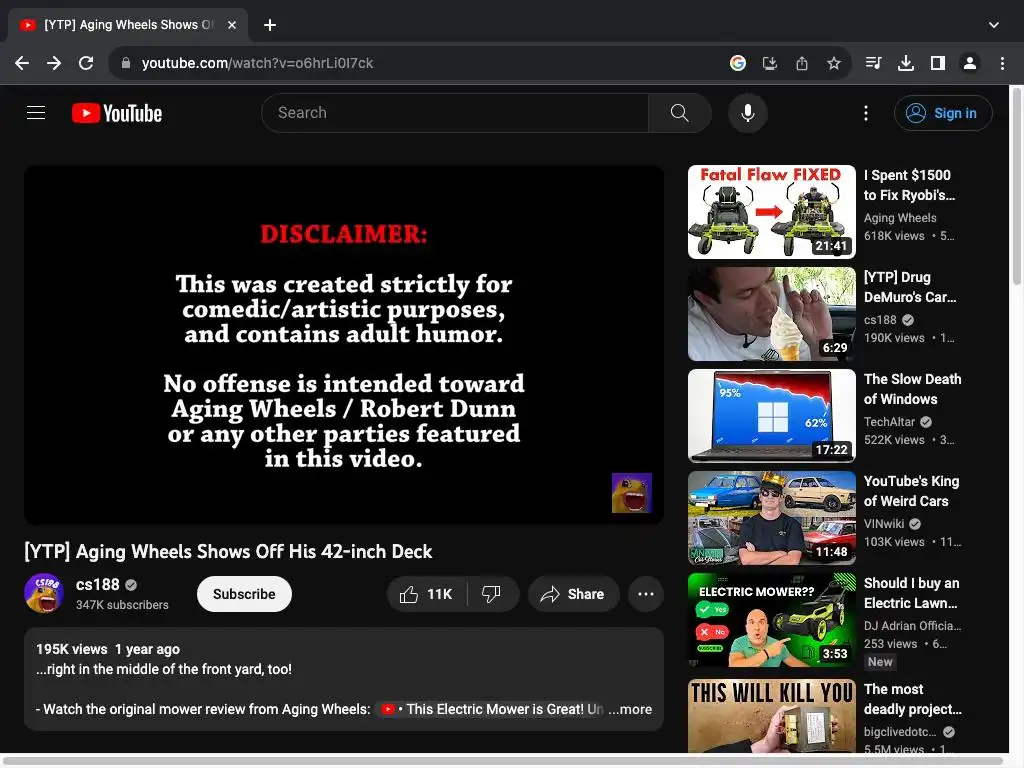The image size is (1024, 768).
Task: Click the Share button
Action: coord(573,594)
